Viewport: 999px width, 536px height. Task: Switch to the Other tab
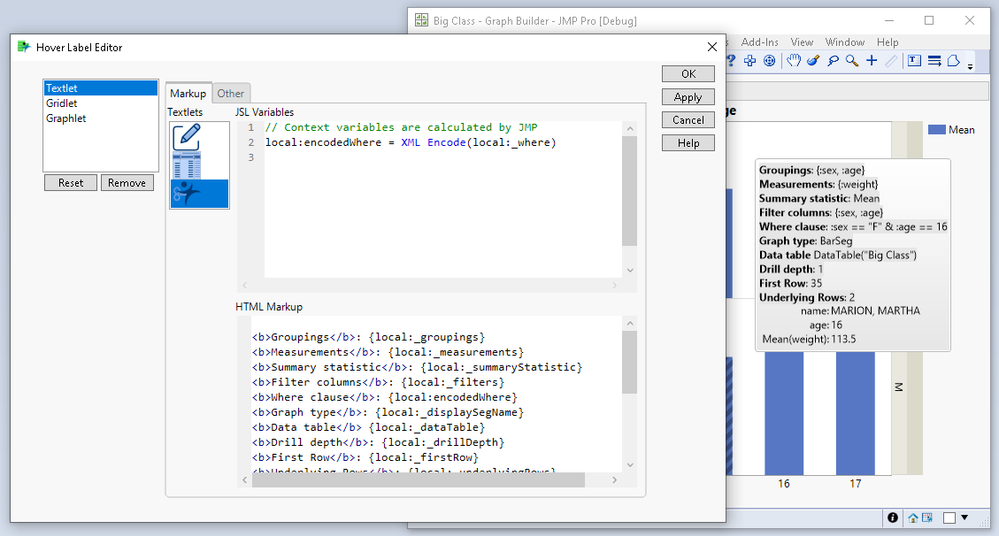click(230, 94)
